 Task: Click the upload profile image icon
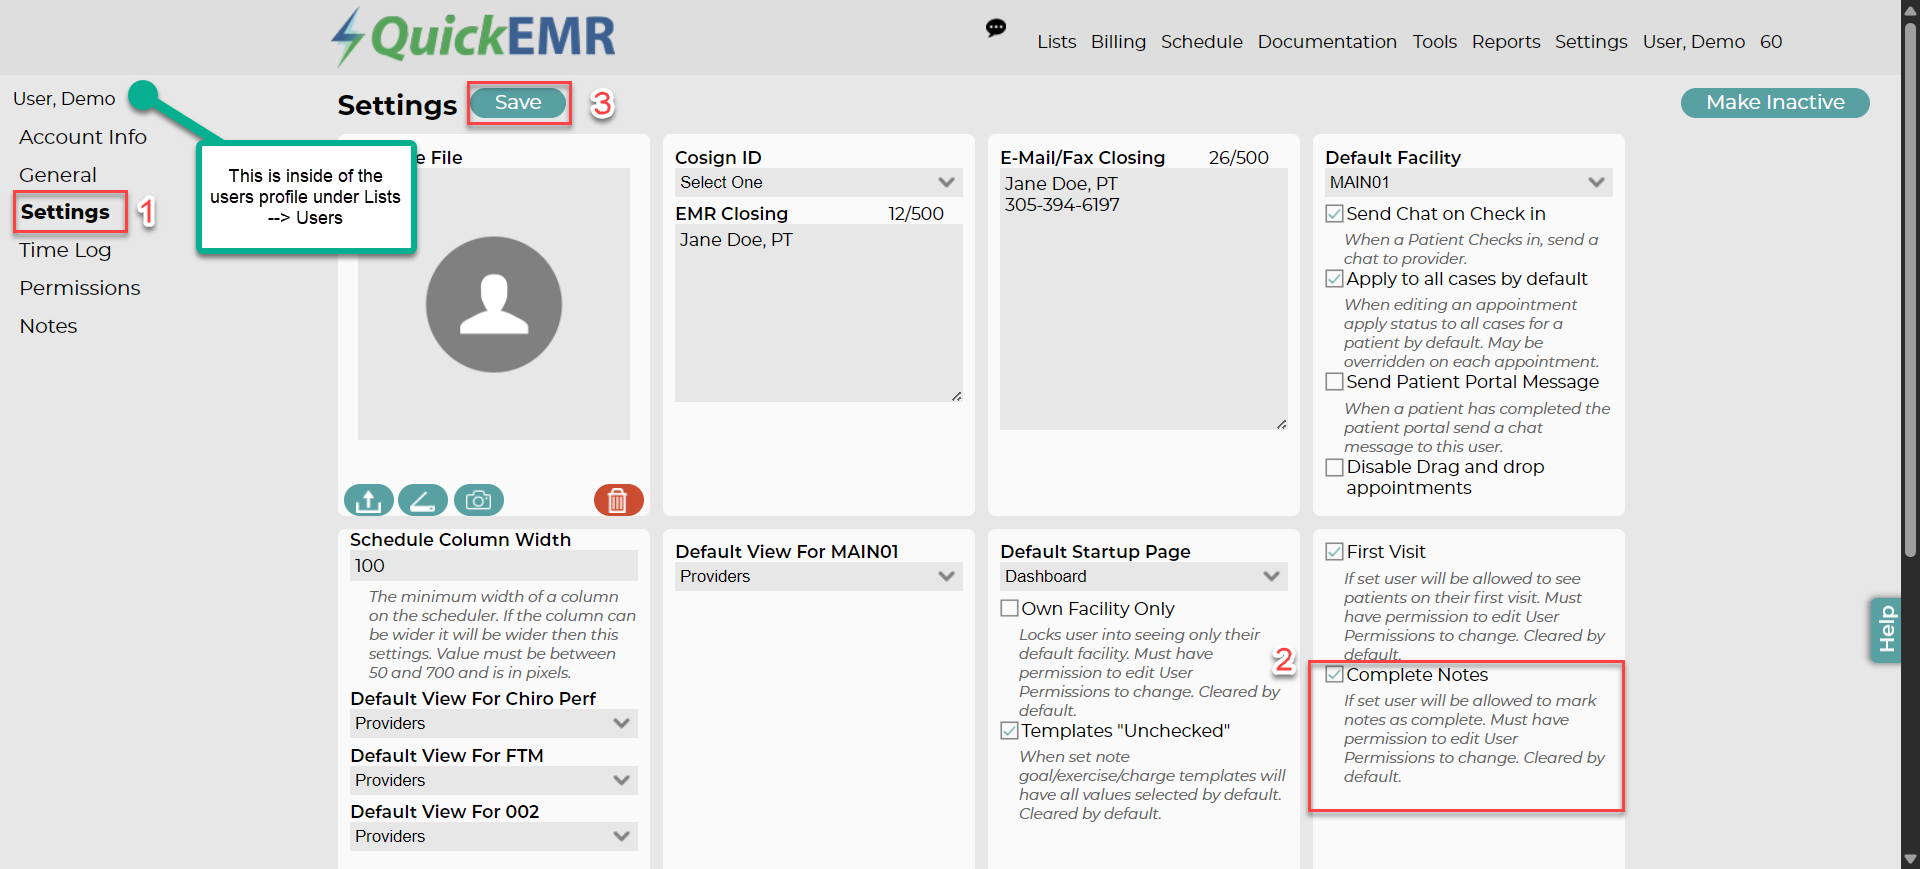pos(369,500)
